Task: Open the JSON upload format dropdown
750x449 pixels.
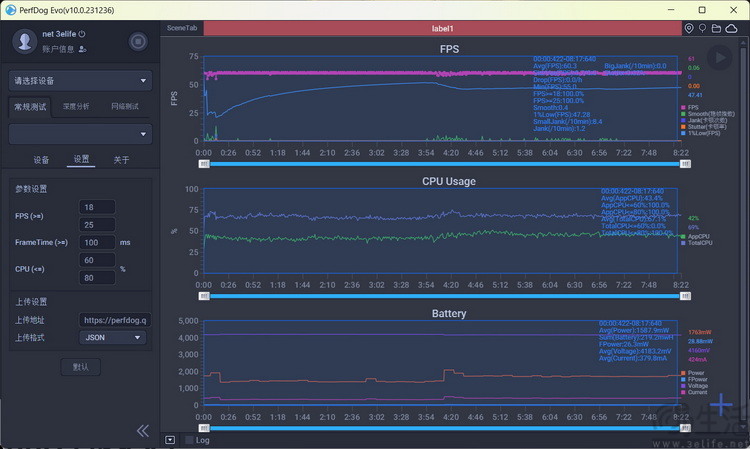Action: (112, 338)
